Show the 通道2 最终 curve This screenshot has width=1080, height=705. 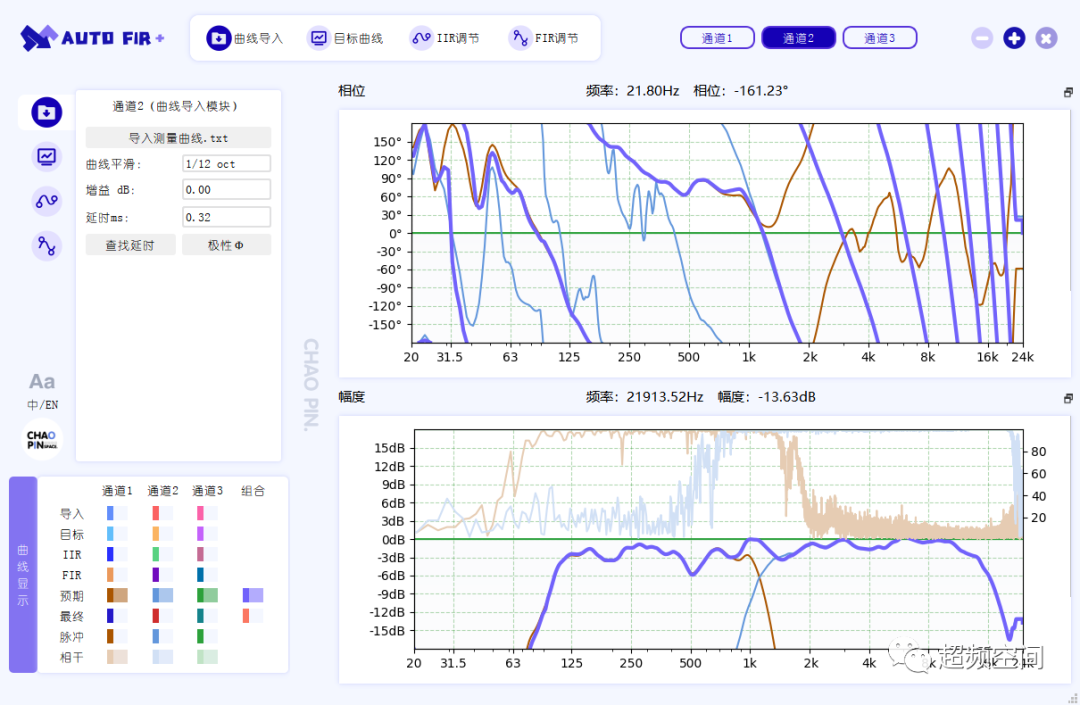pos(163,616)
